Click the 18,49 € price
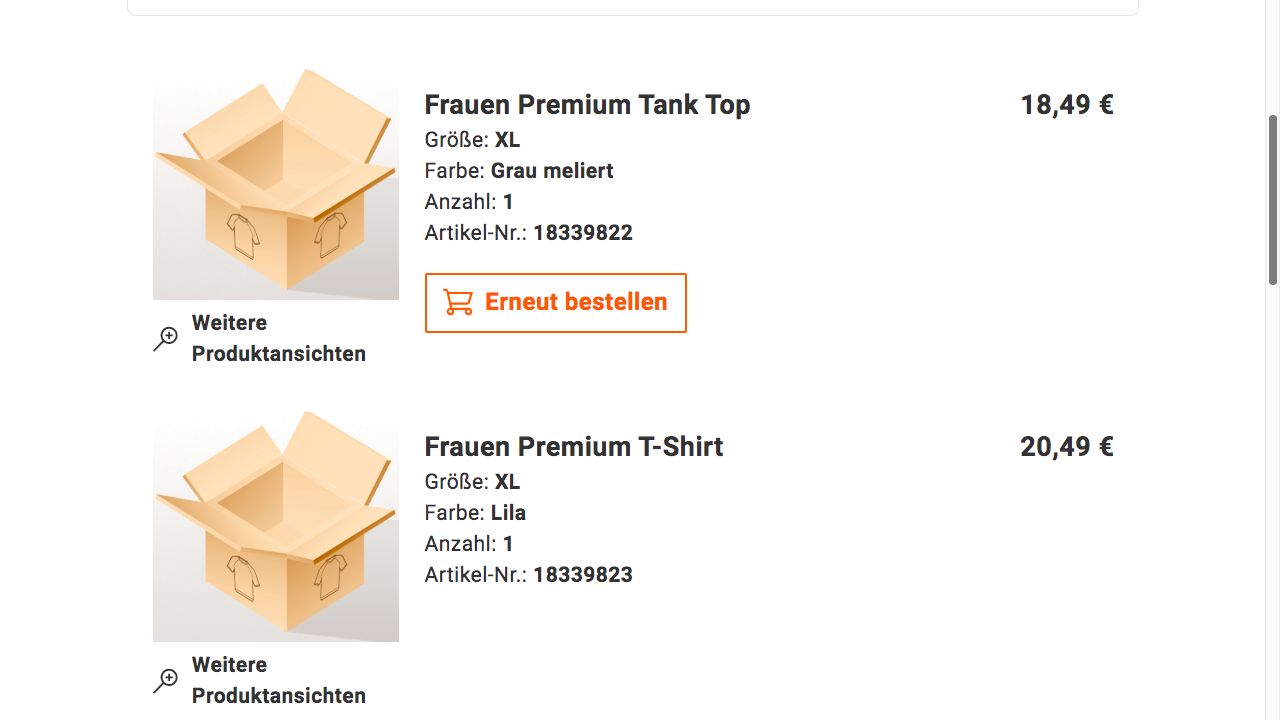1280x720 pixels. (1066, 105)
